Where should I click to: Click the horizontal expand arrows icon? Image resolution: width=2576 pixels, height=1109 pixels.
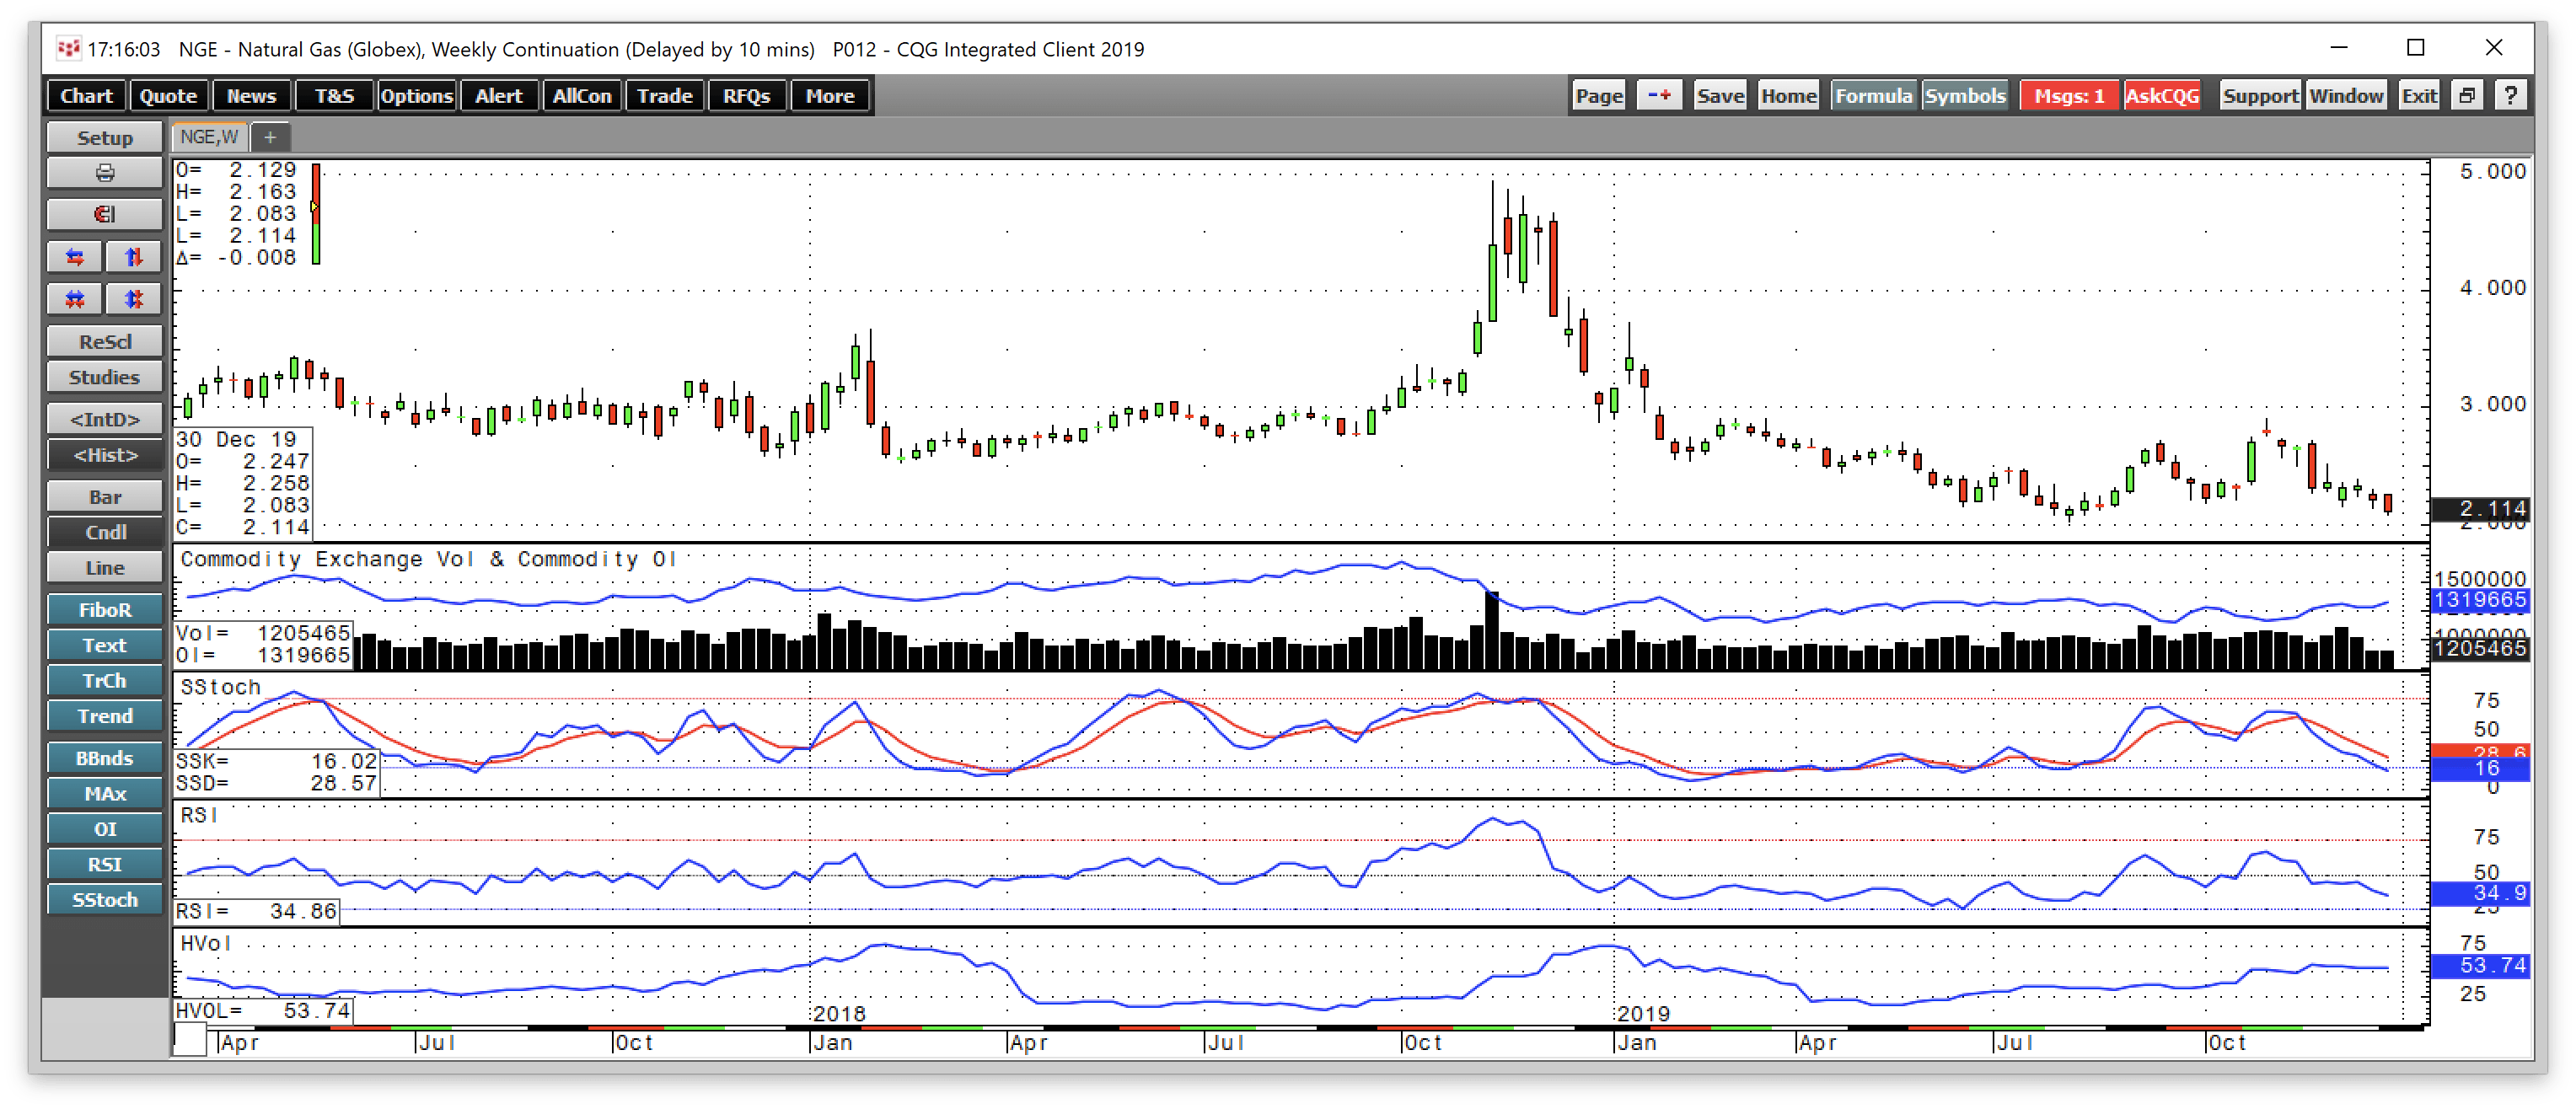(75, 257)
